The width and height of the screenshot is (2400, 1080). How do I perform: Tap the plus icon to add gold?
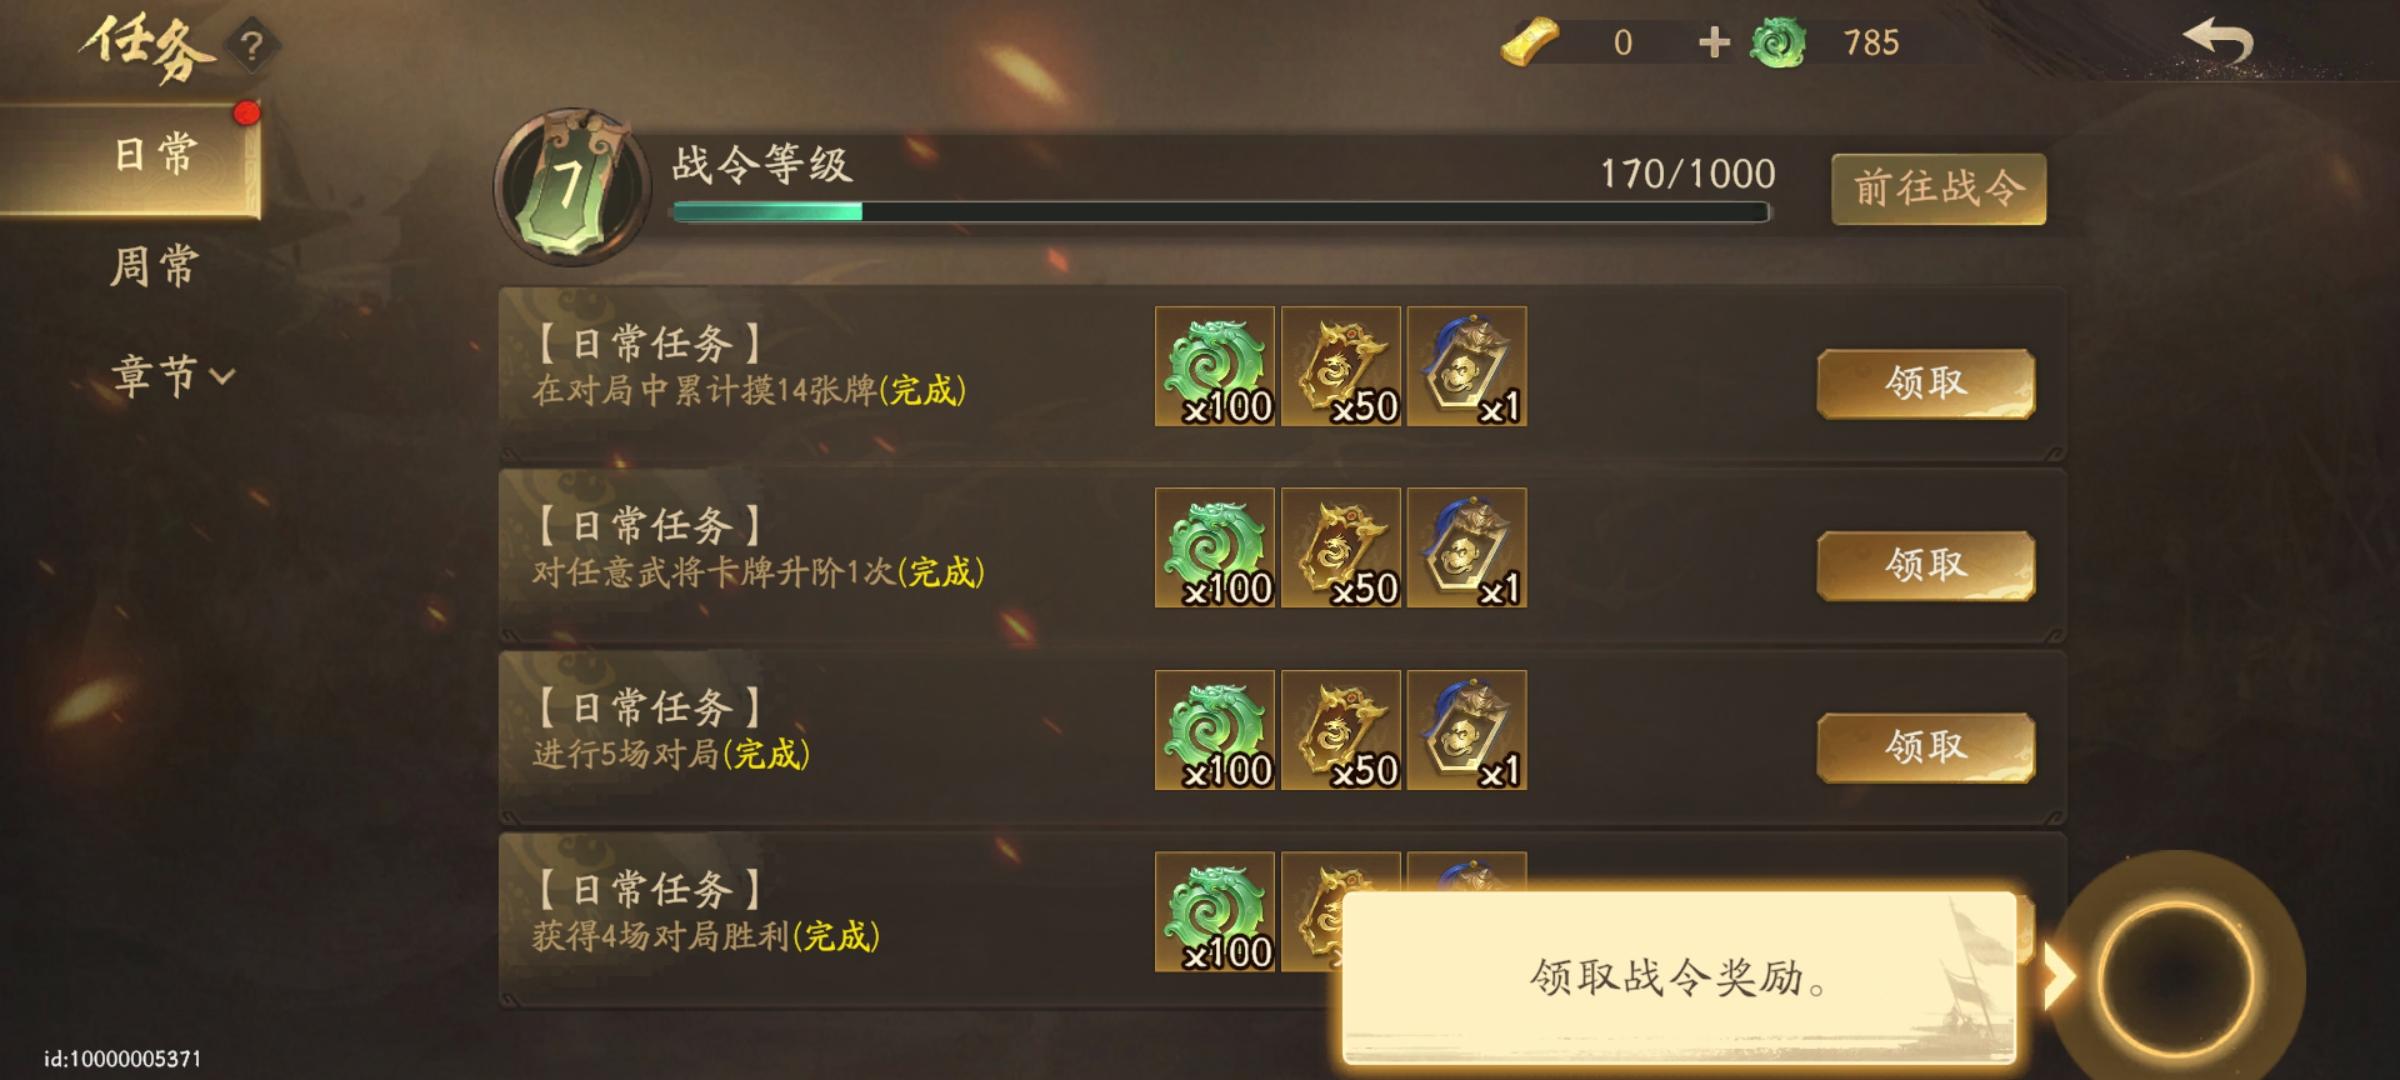[x=1714, y=42]
